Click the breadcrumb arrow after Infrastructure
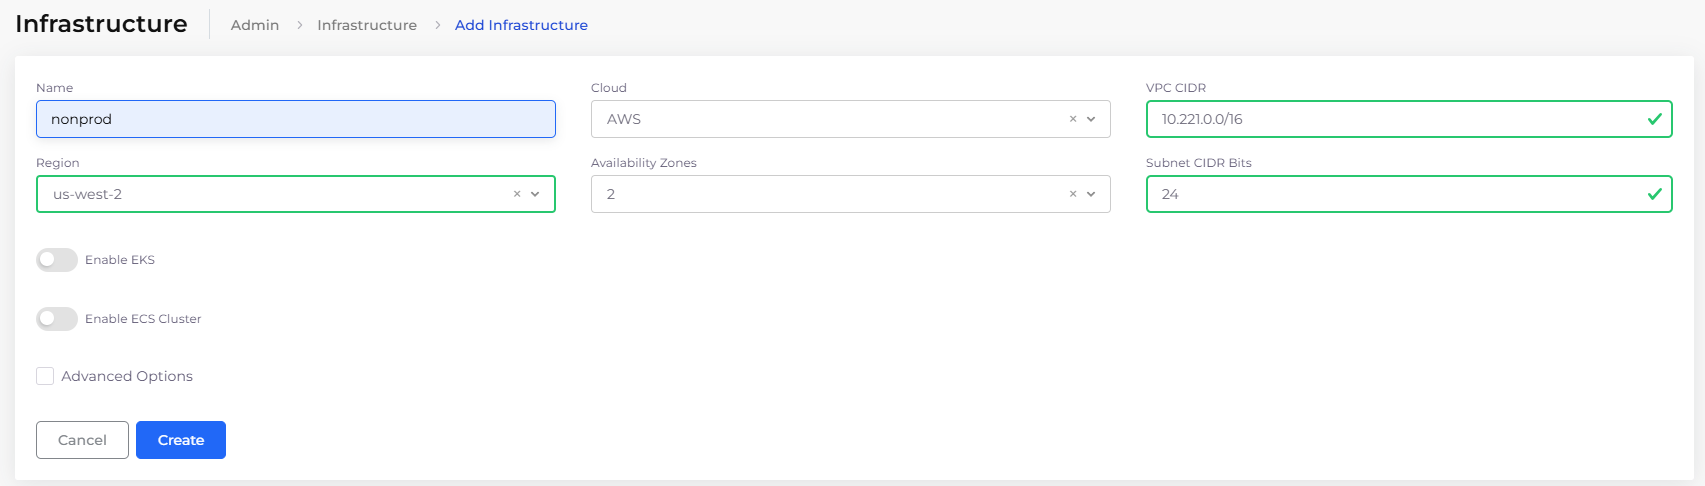 (x=437, y=25)
